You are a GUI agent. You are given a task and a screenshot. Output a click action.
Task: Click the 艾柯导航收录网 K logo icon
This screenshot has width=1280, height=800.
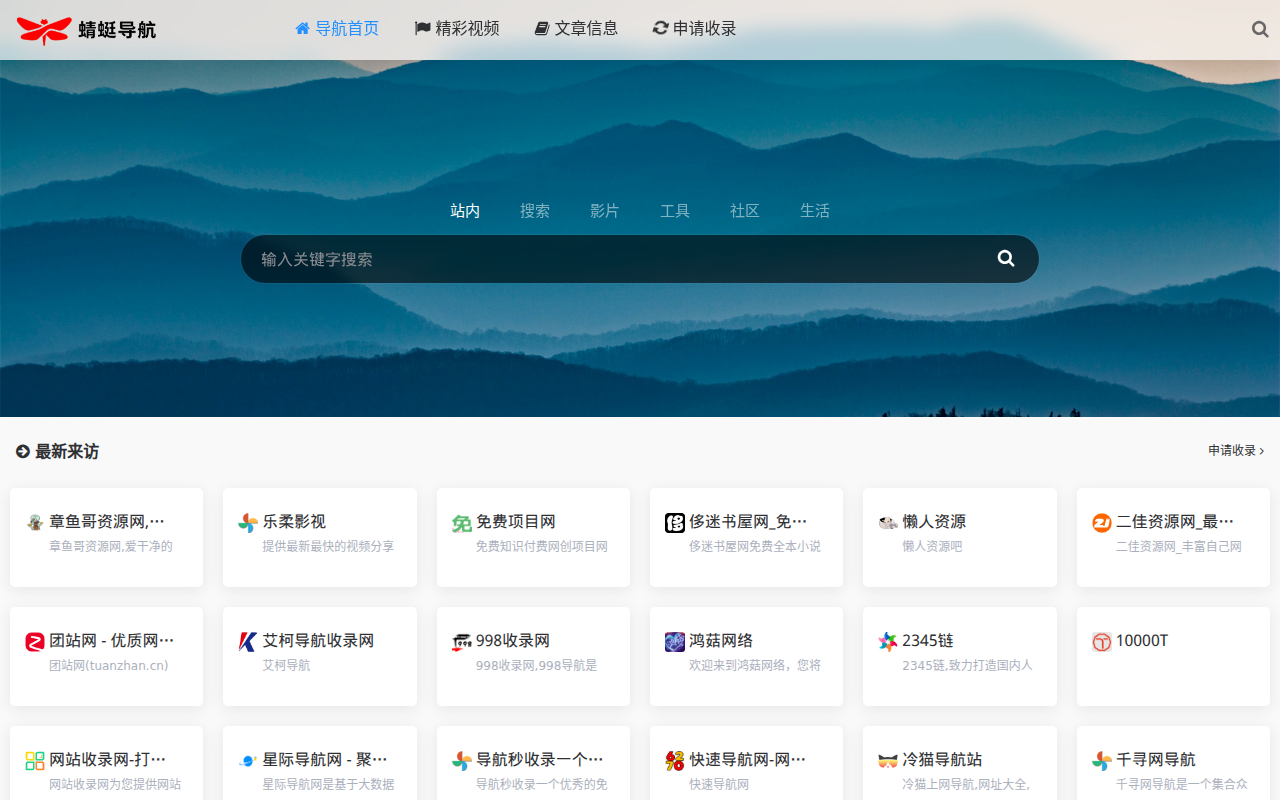[248, 642]
